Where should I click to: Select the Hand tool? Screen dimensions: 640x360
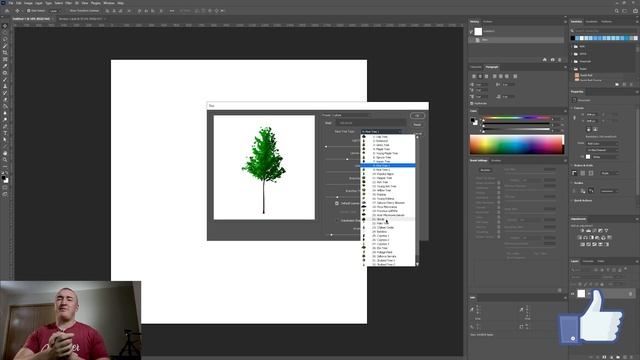[x=5, y=153]
